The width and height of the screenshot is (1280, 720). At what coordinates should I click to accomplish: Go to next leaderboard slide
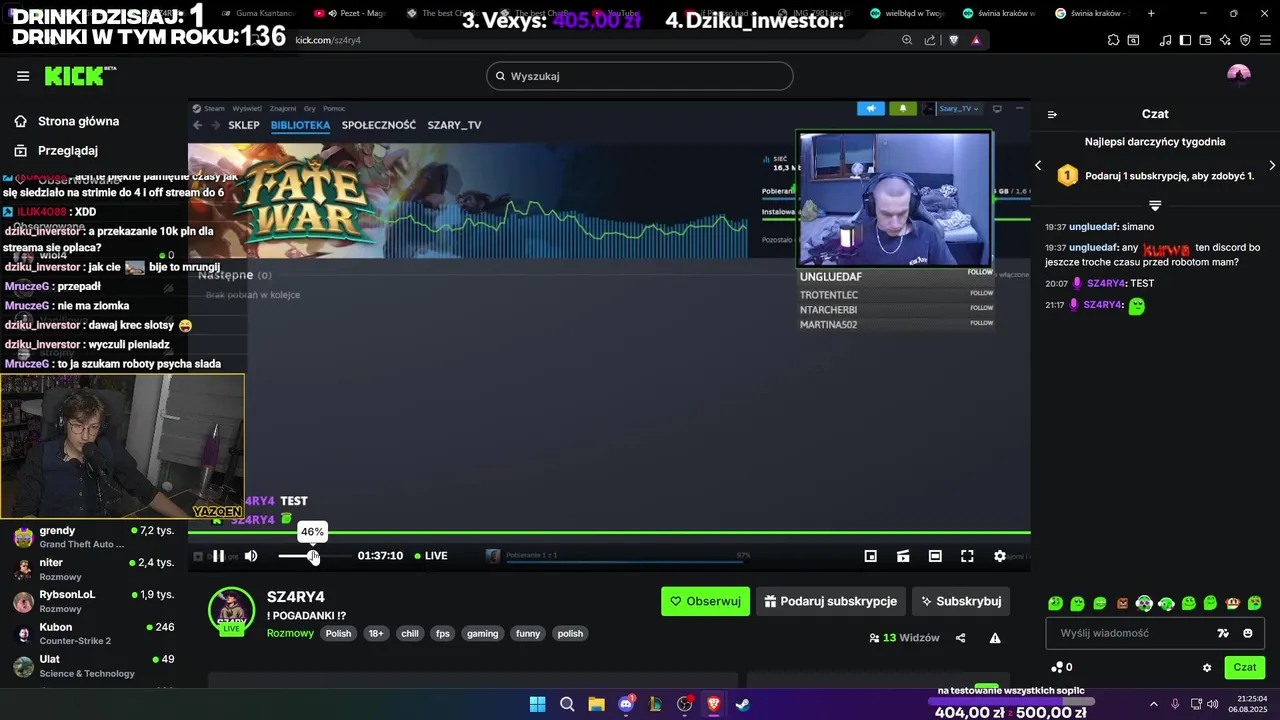[1272, 165]
